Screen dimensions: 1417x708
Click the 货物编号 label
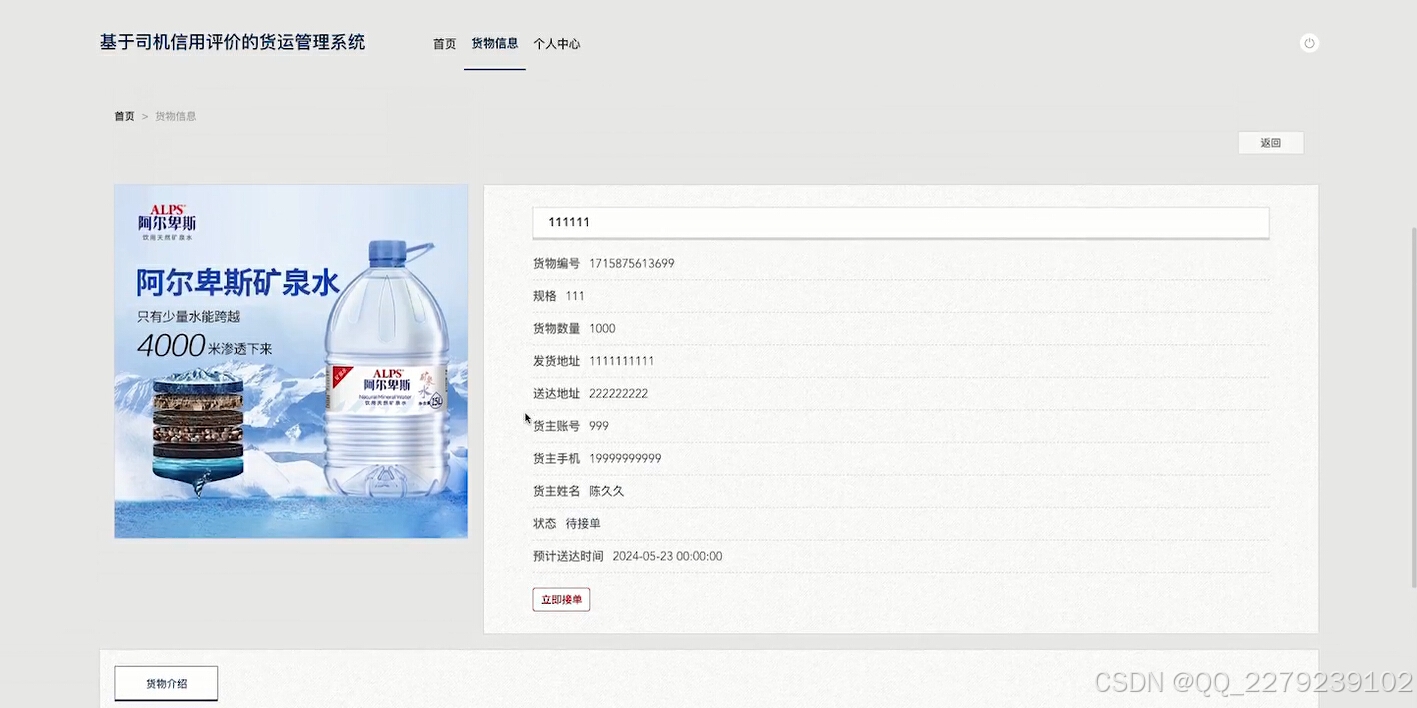pos(556,264)
